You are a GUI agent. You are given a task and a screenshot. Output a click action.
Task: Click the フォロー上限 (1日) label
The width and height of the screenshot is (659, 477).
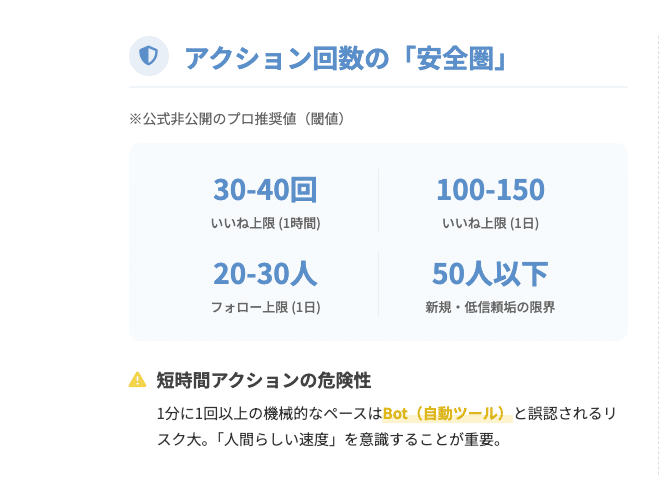(265, 307)
